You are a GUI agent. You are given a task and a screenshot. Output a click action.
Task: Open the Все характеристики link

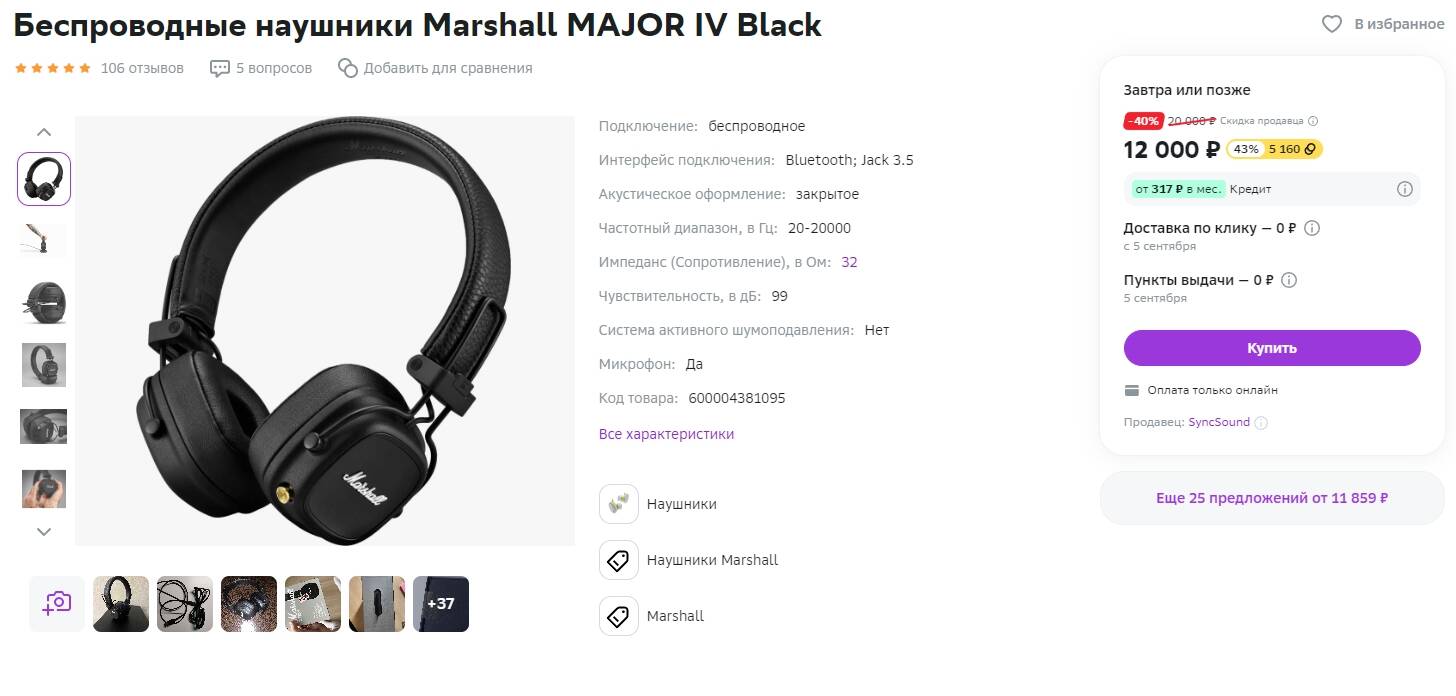tap(666, 434)
